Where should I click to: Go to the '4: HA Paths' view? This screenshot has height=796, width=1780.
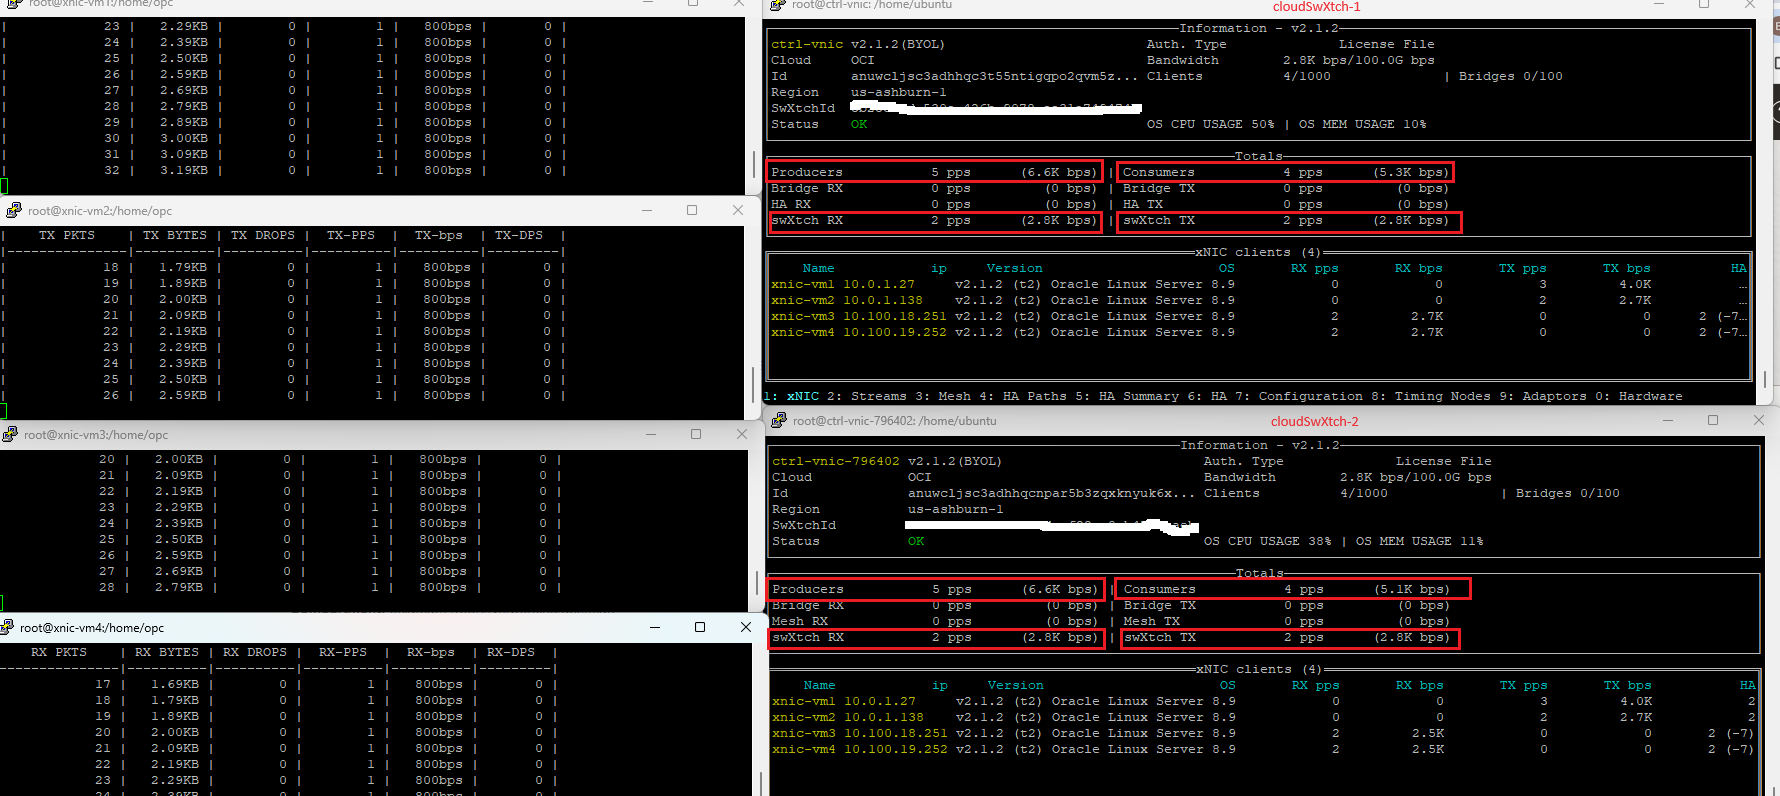coord(1023,396)
